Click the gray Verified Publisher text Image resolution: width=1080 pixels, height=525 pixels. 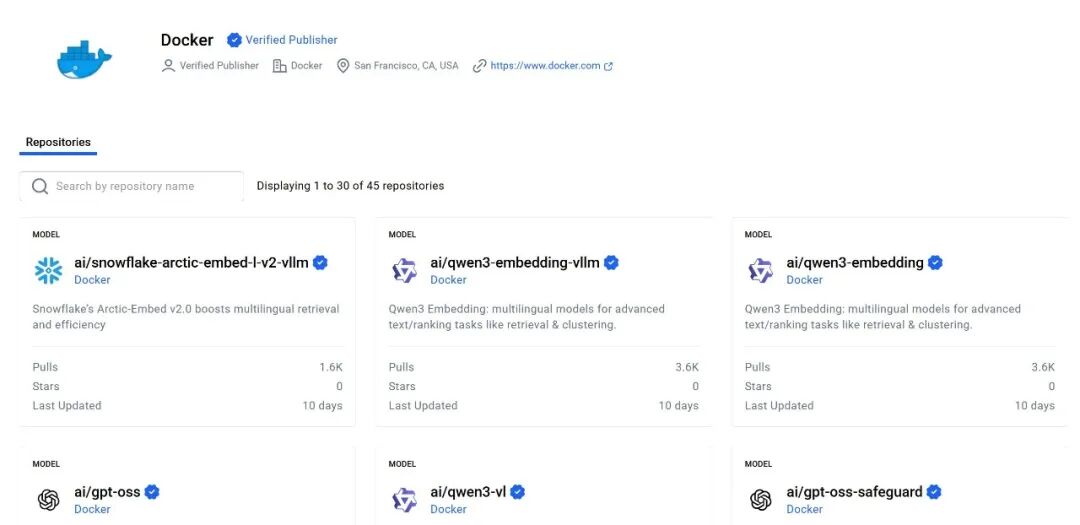pos(219,66)
